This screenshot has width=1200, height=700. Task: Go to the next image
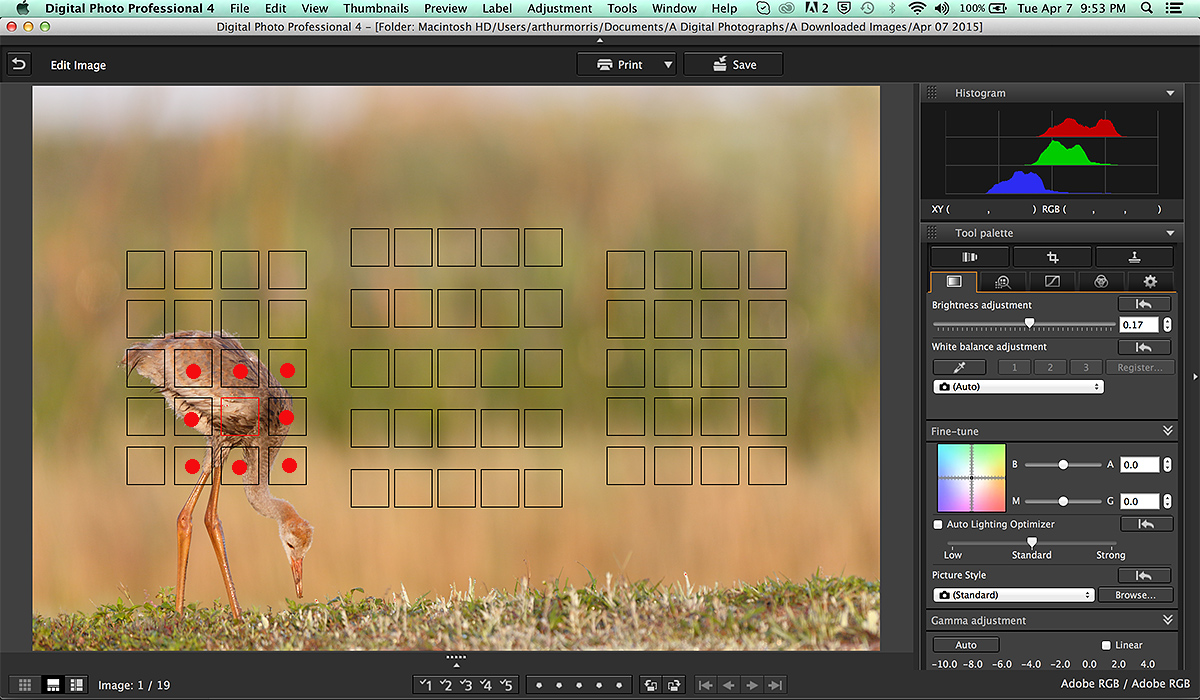pyautogui.click(x=752, y=685)
